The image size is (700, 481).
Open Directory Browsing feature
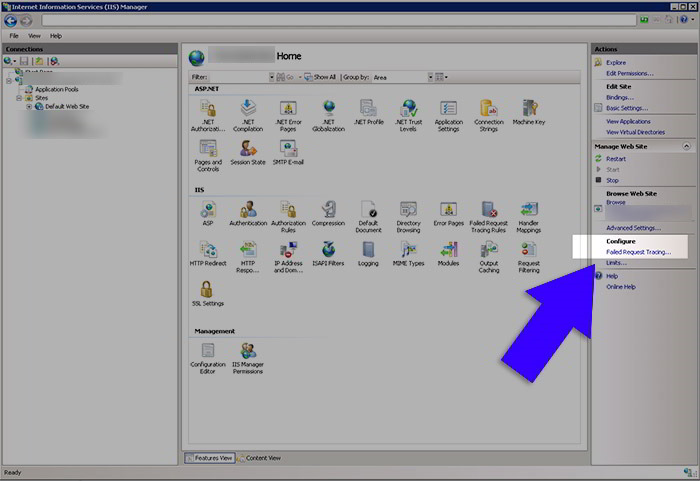(408, 216)
